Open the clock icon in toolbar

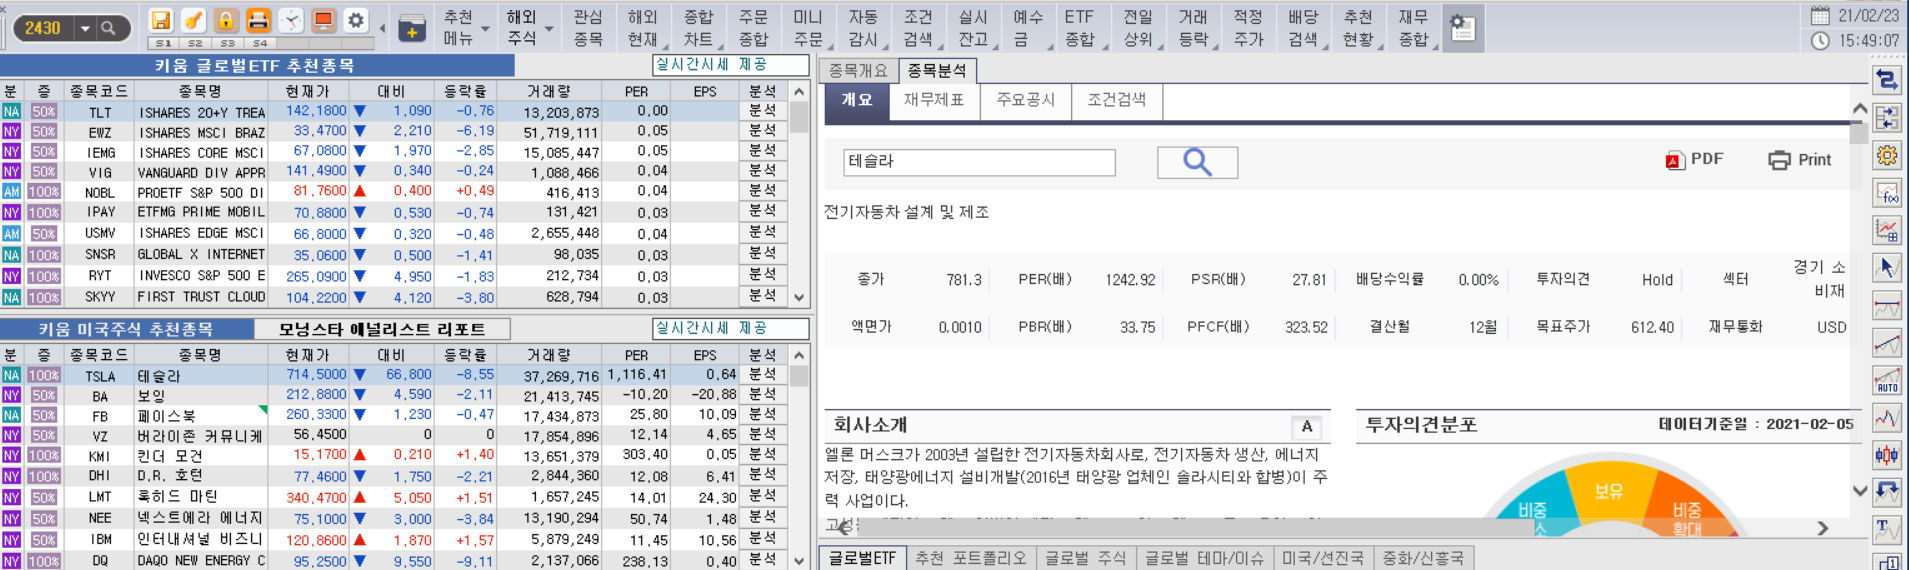tap(291, 20)
